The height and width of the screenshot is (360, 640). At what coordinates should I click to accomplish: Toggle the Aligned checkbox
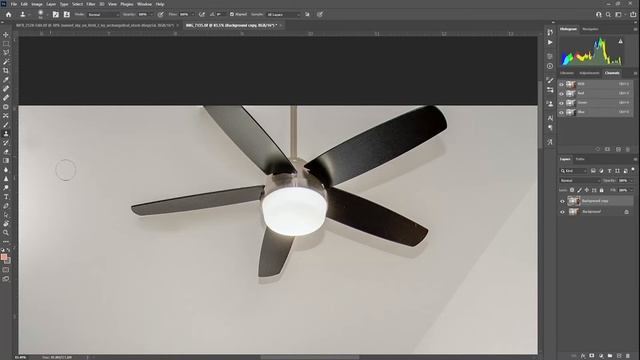tap(231, 14)
